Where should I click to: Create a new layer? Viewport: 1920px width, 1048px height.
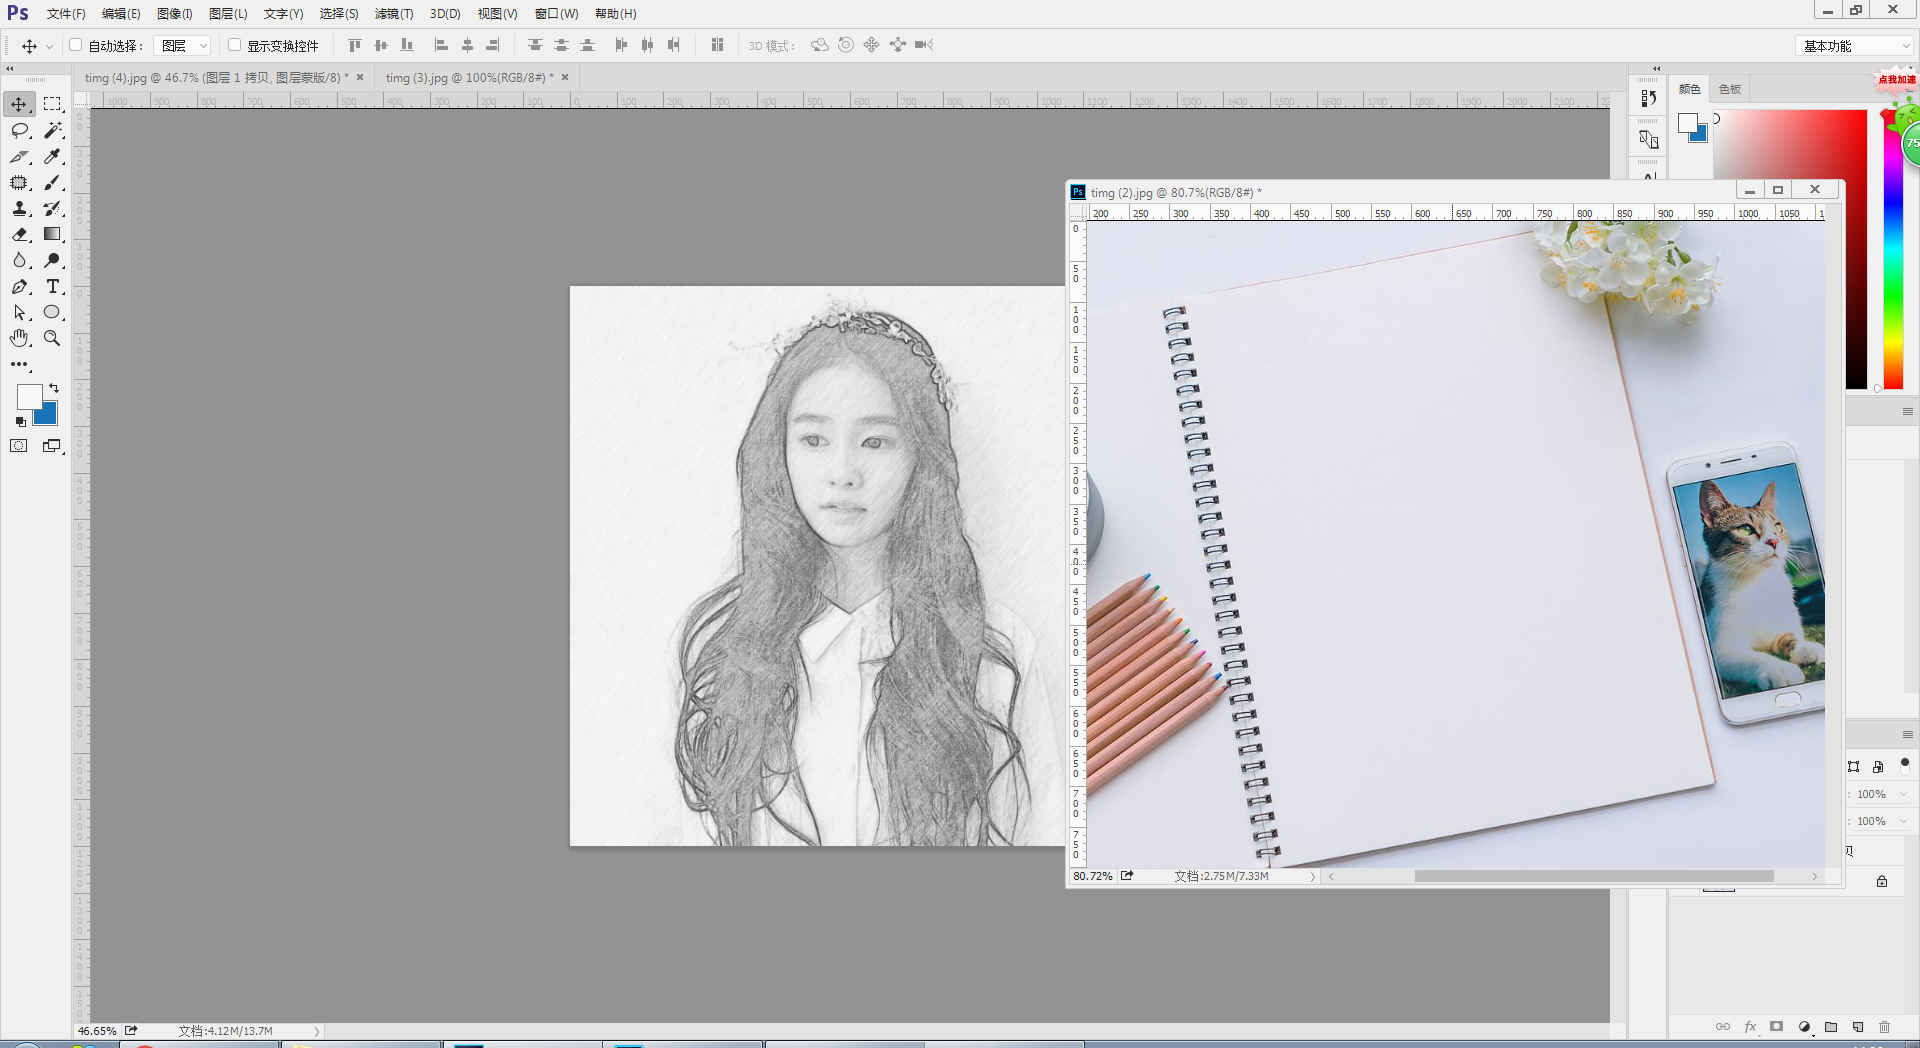(x=1858, y=1027)
